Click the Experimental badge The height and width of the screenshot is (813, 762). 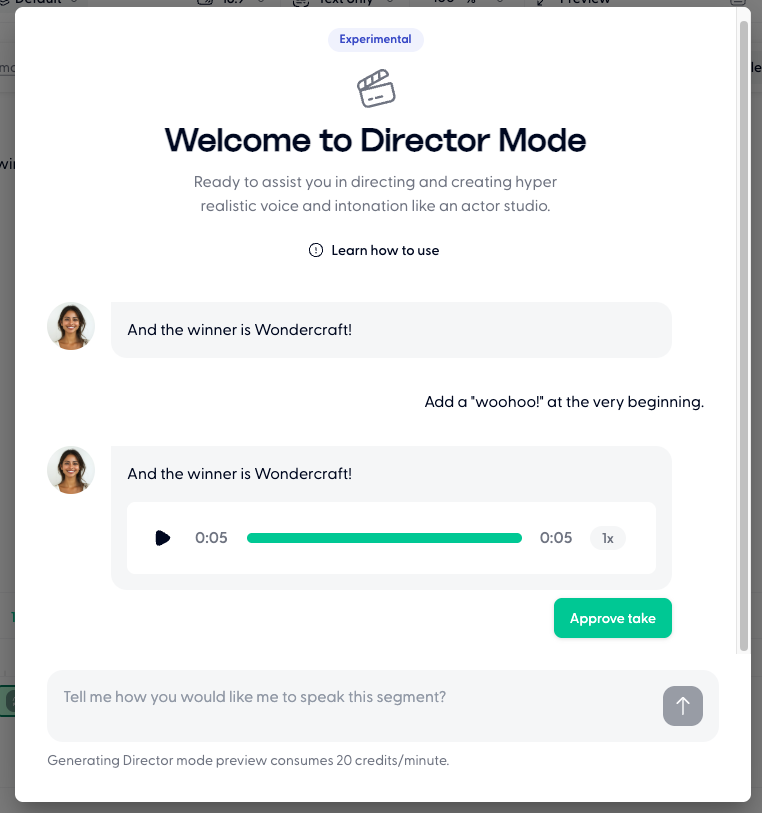(x=375, y=39)
